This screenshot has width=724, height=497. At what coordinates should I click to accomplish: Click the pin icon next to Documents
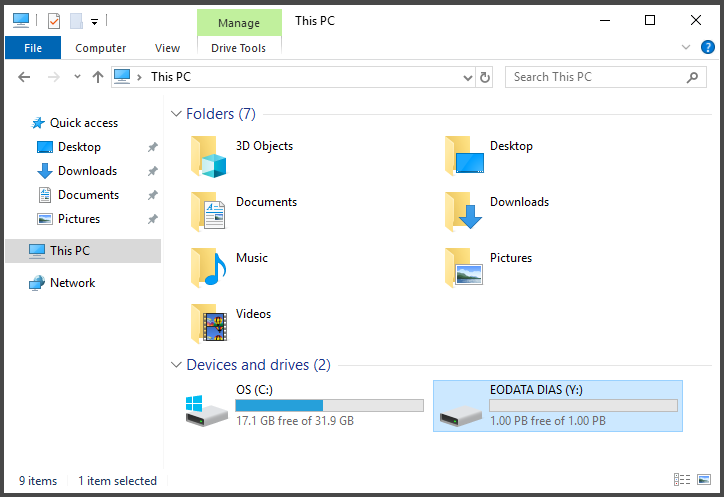point(152,195)
